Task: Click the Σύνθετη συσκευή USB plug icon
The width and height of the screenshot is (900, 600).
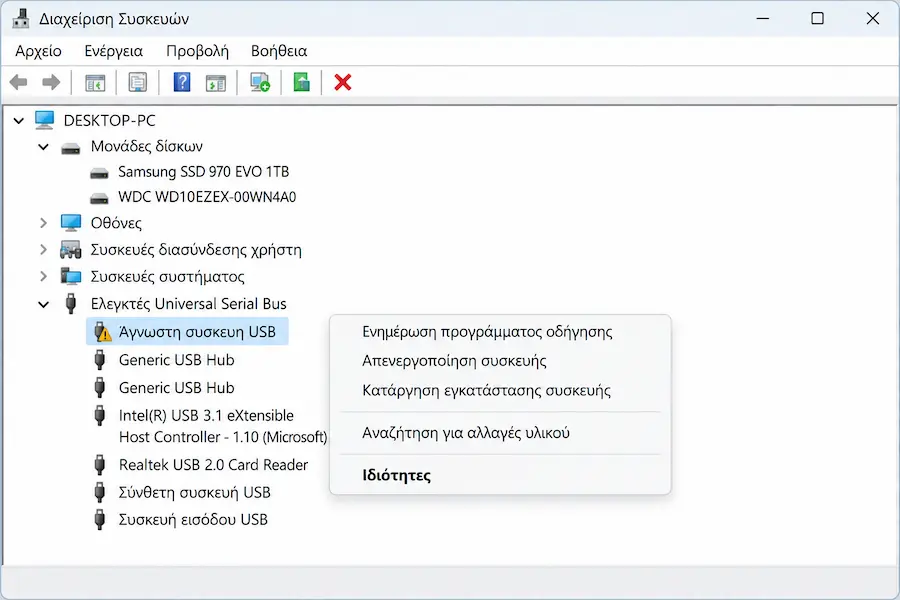Action: (100, 492)
